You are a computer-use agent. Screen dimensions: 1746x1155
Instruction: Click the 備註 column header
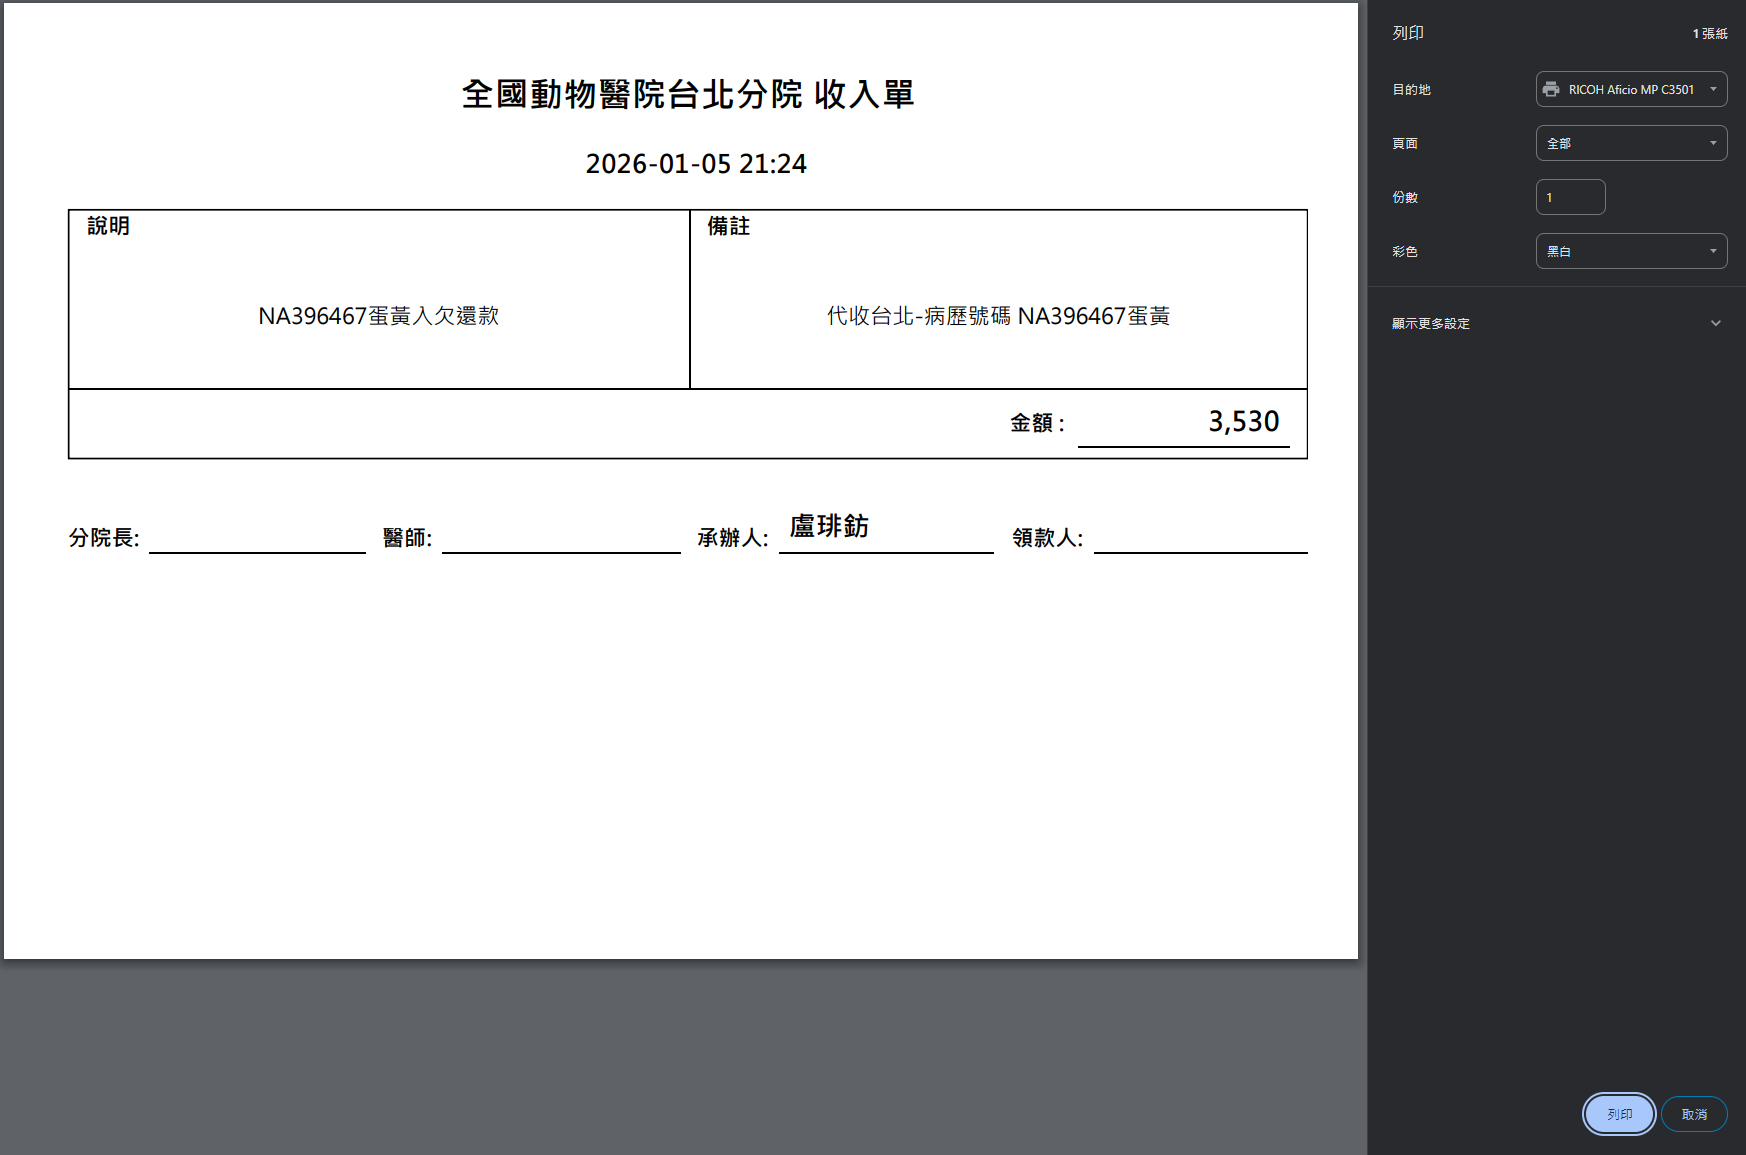729,227
